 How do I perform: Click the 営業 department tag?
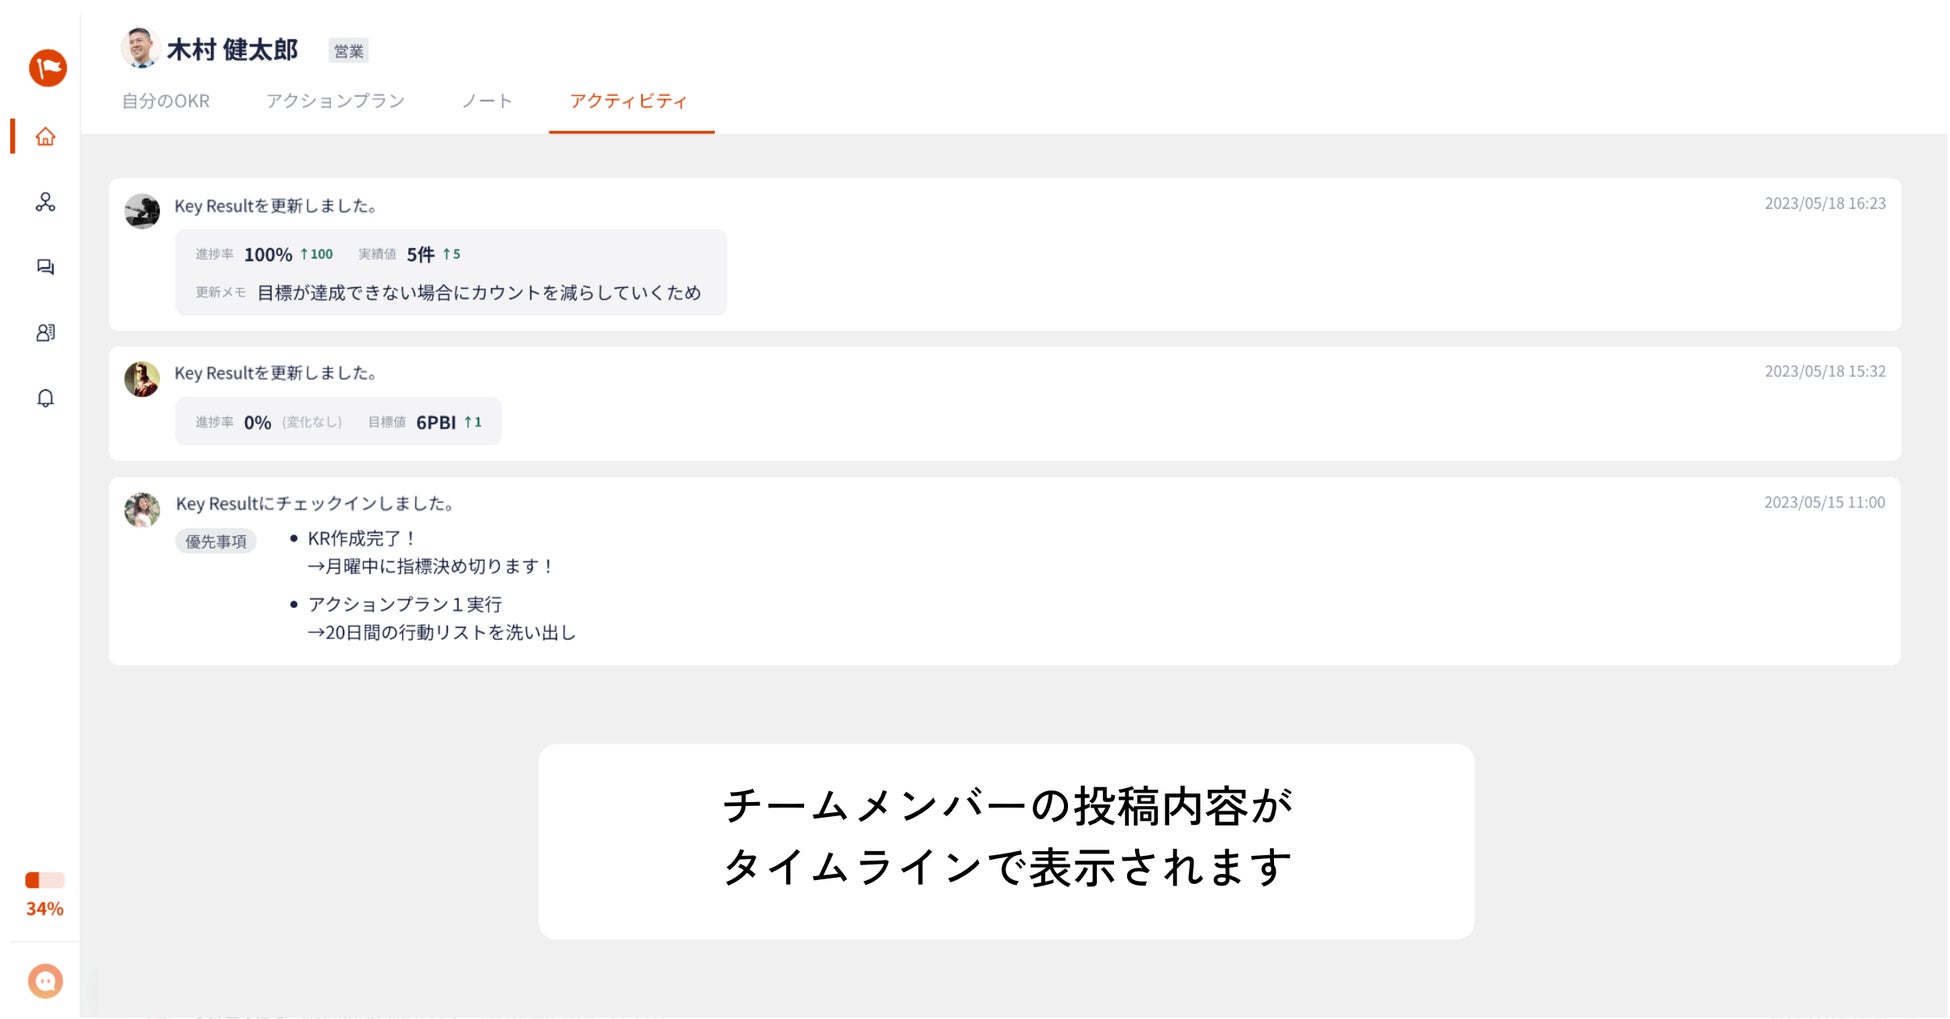pyautogui.click(x=348, y=51)
